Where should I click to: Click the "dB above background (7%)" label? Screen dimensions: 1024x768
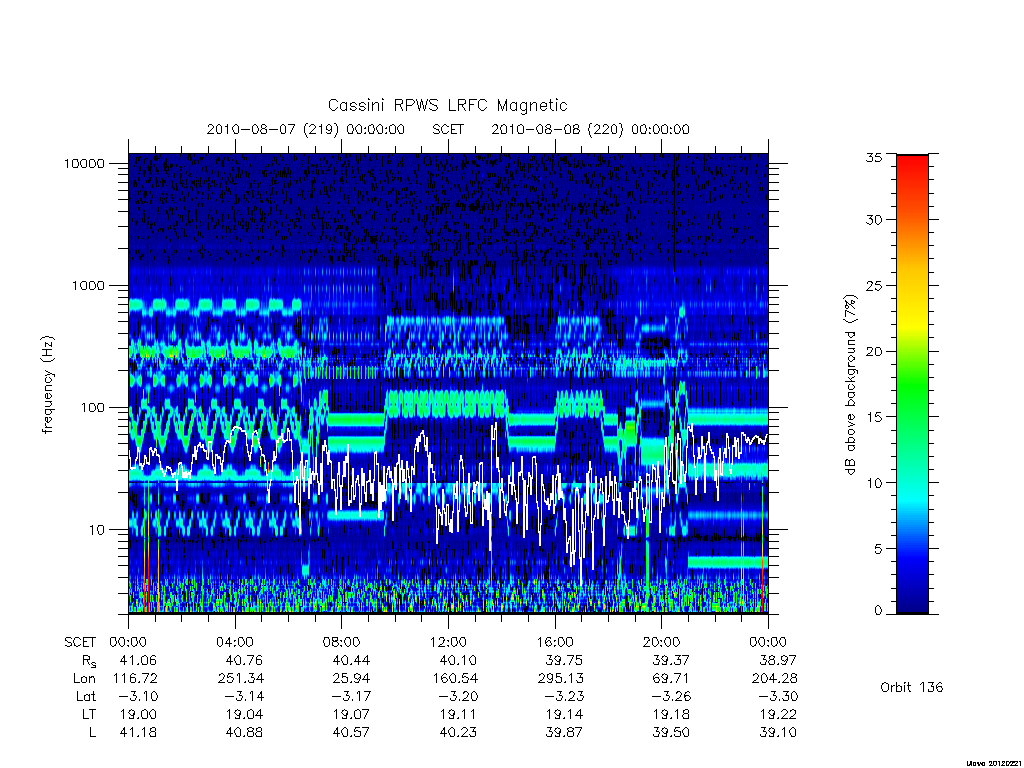click(x=850, y=385)
